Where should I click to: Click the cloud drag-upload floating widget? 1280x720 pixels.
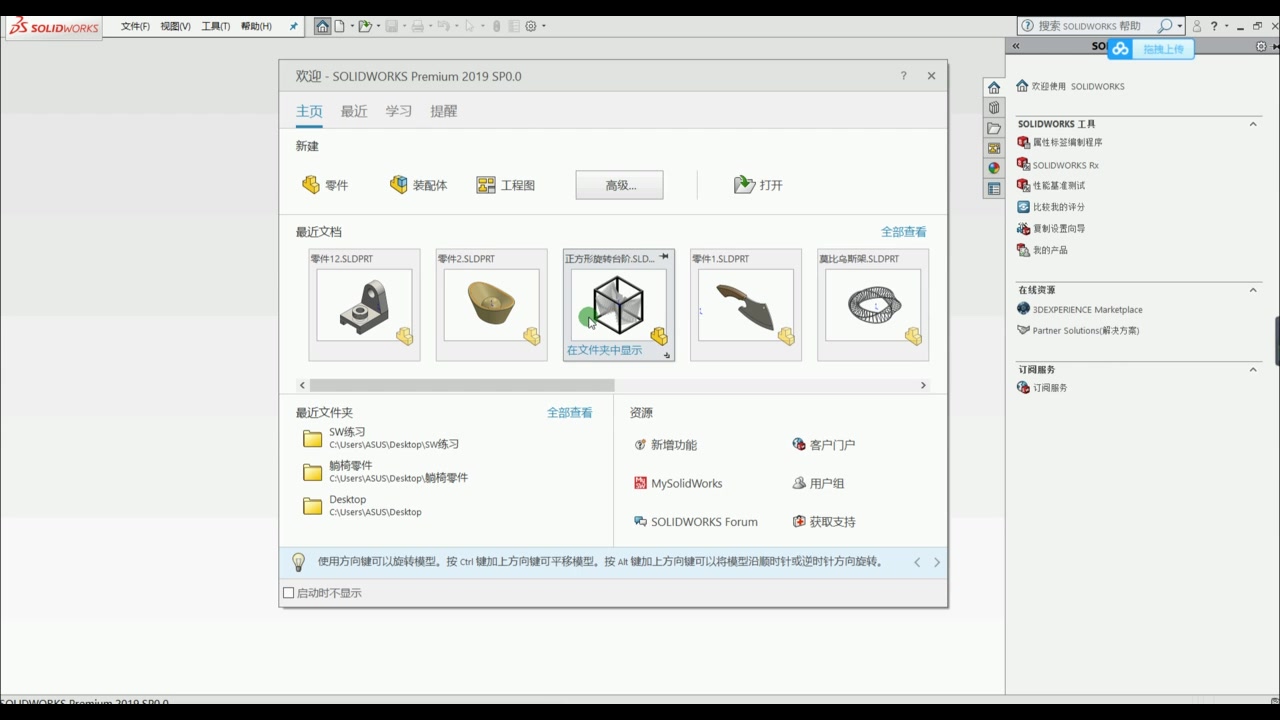click(1151, 49)
